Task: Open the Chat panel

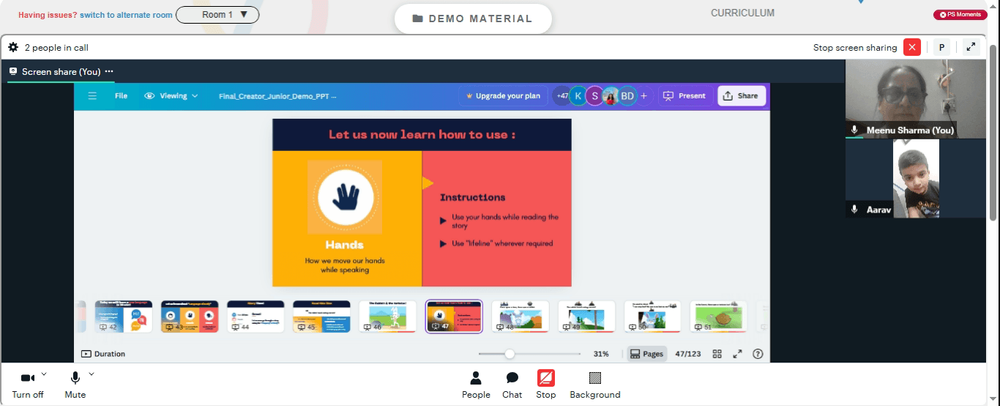Action: tap(511, 385)
